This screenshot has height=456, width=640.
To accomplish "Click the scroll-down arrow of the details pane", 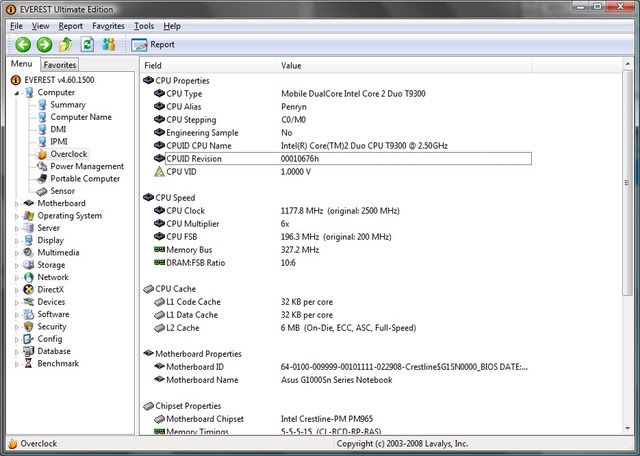I will pos(627,428).
